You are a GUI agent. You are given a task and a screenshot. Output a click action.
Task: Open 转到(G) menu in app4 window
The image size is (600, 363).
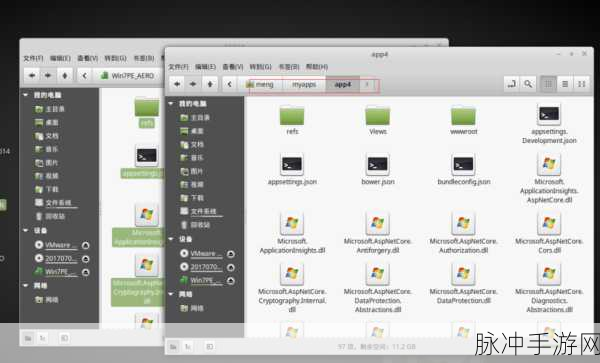[x=260, y=67]
